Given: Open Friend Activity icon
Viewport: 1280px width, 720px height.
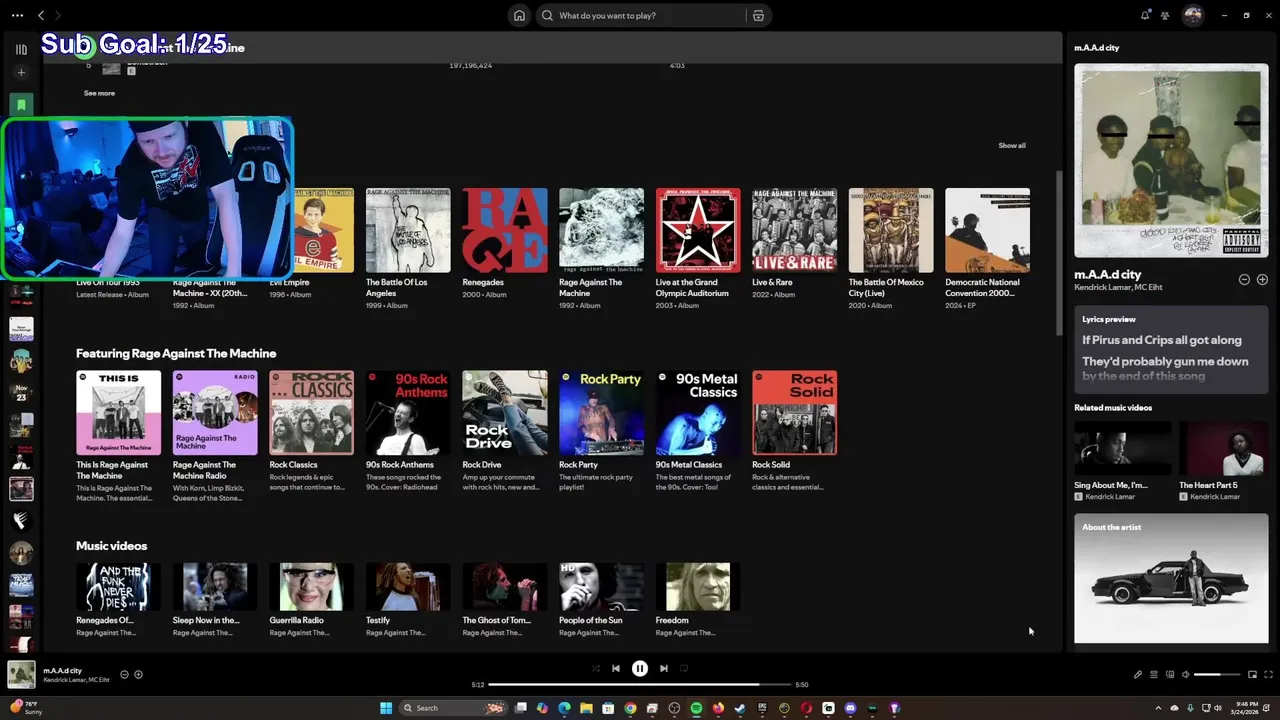Looking at the screenshot, I should 1165,15.
